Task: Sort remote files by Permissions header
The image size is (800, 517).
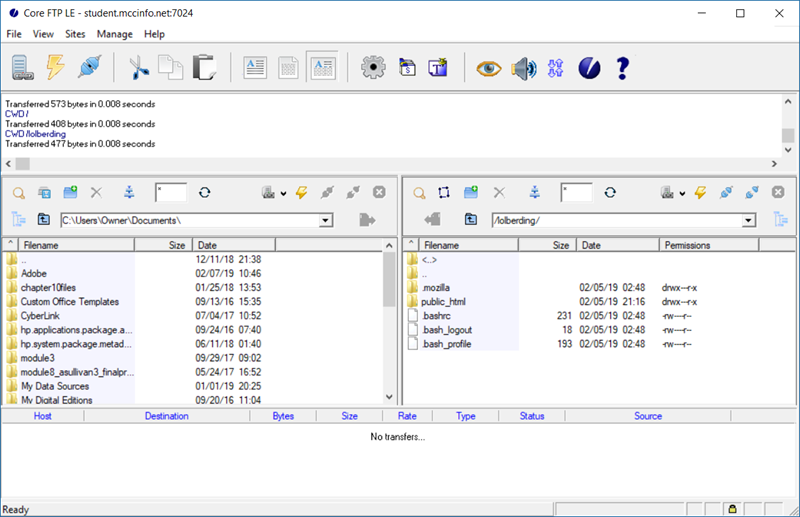Action: point(709,245)
